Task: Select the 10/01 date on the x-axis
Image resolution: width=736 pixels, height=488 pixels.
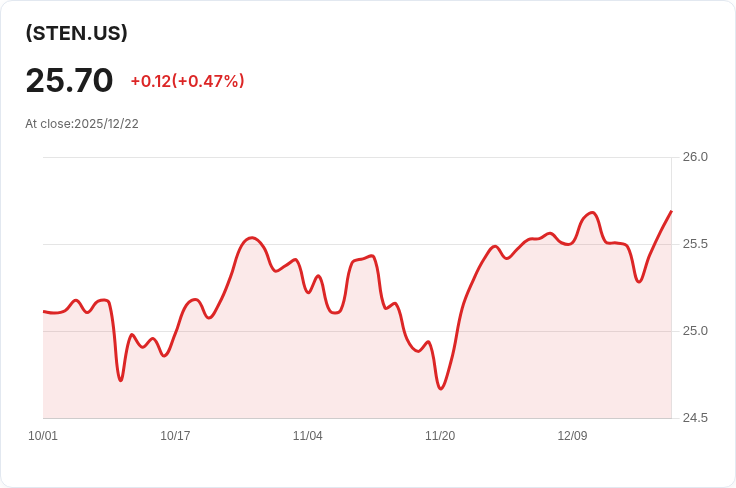Action: (x=43, y=436)
